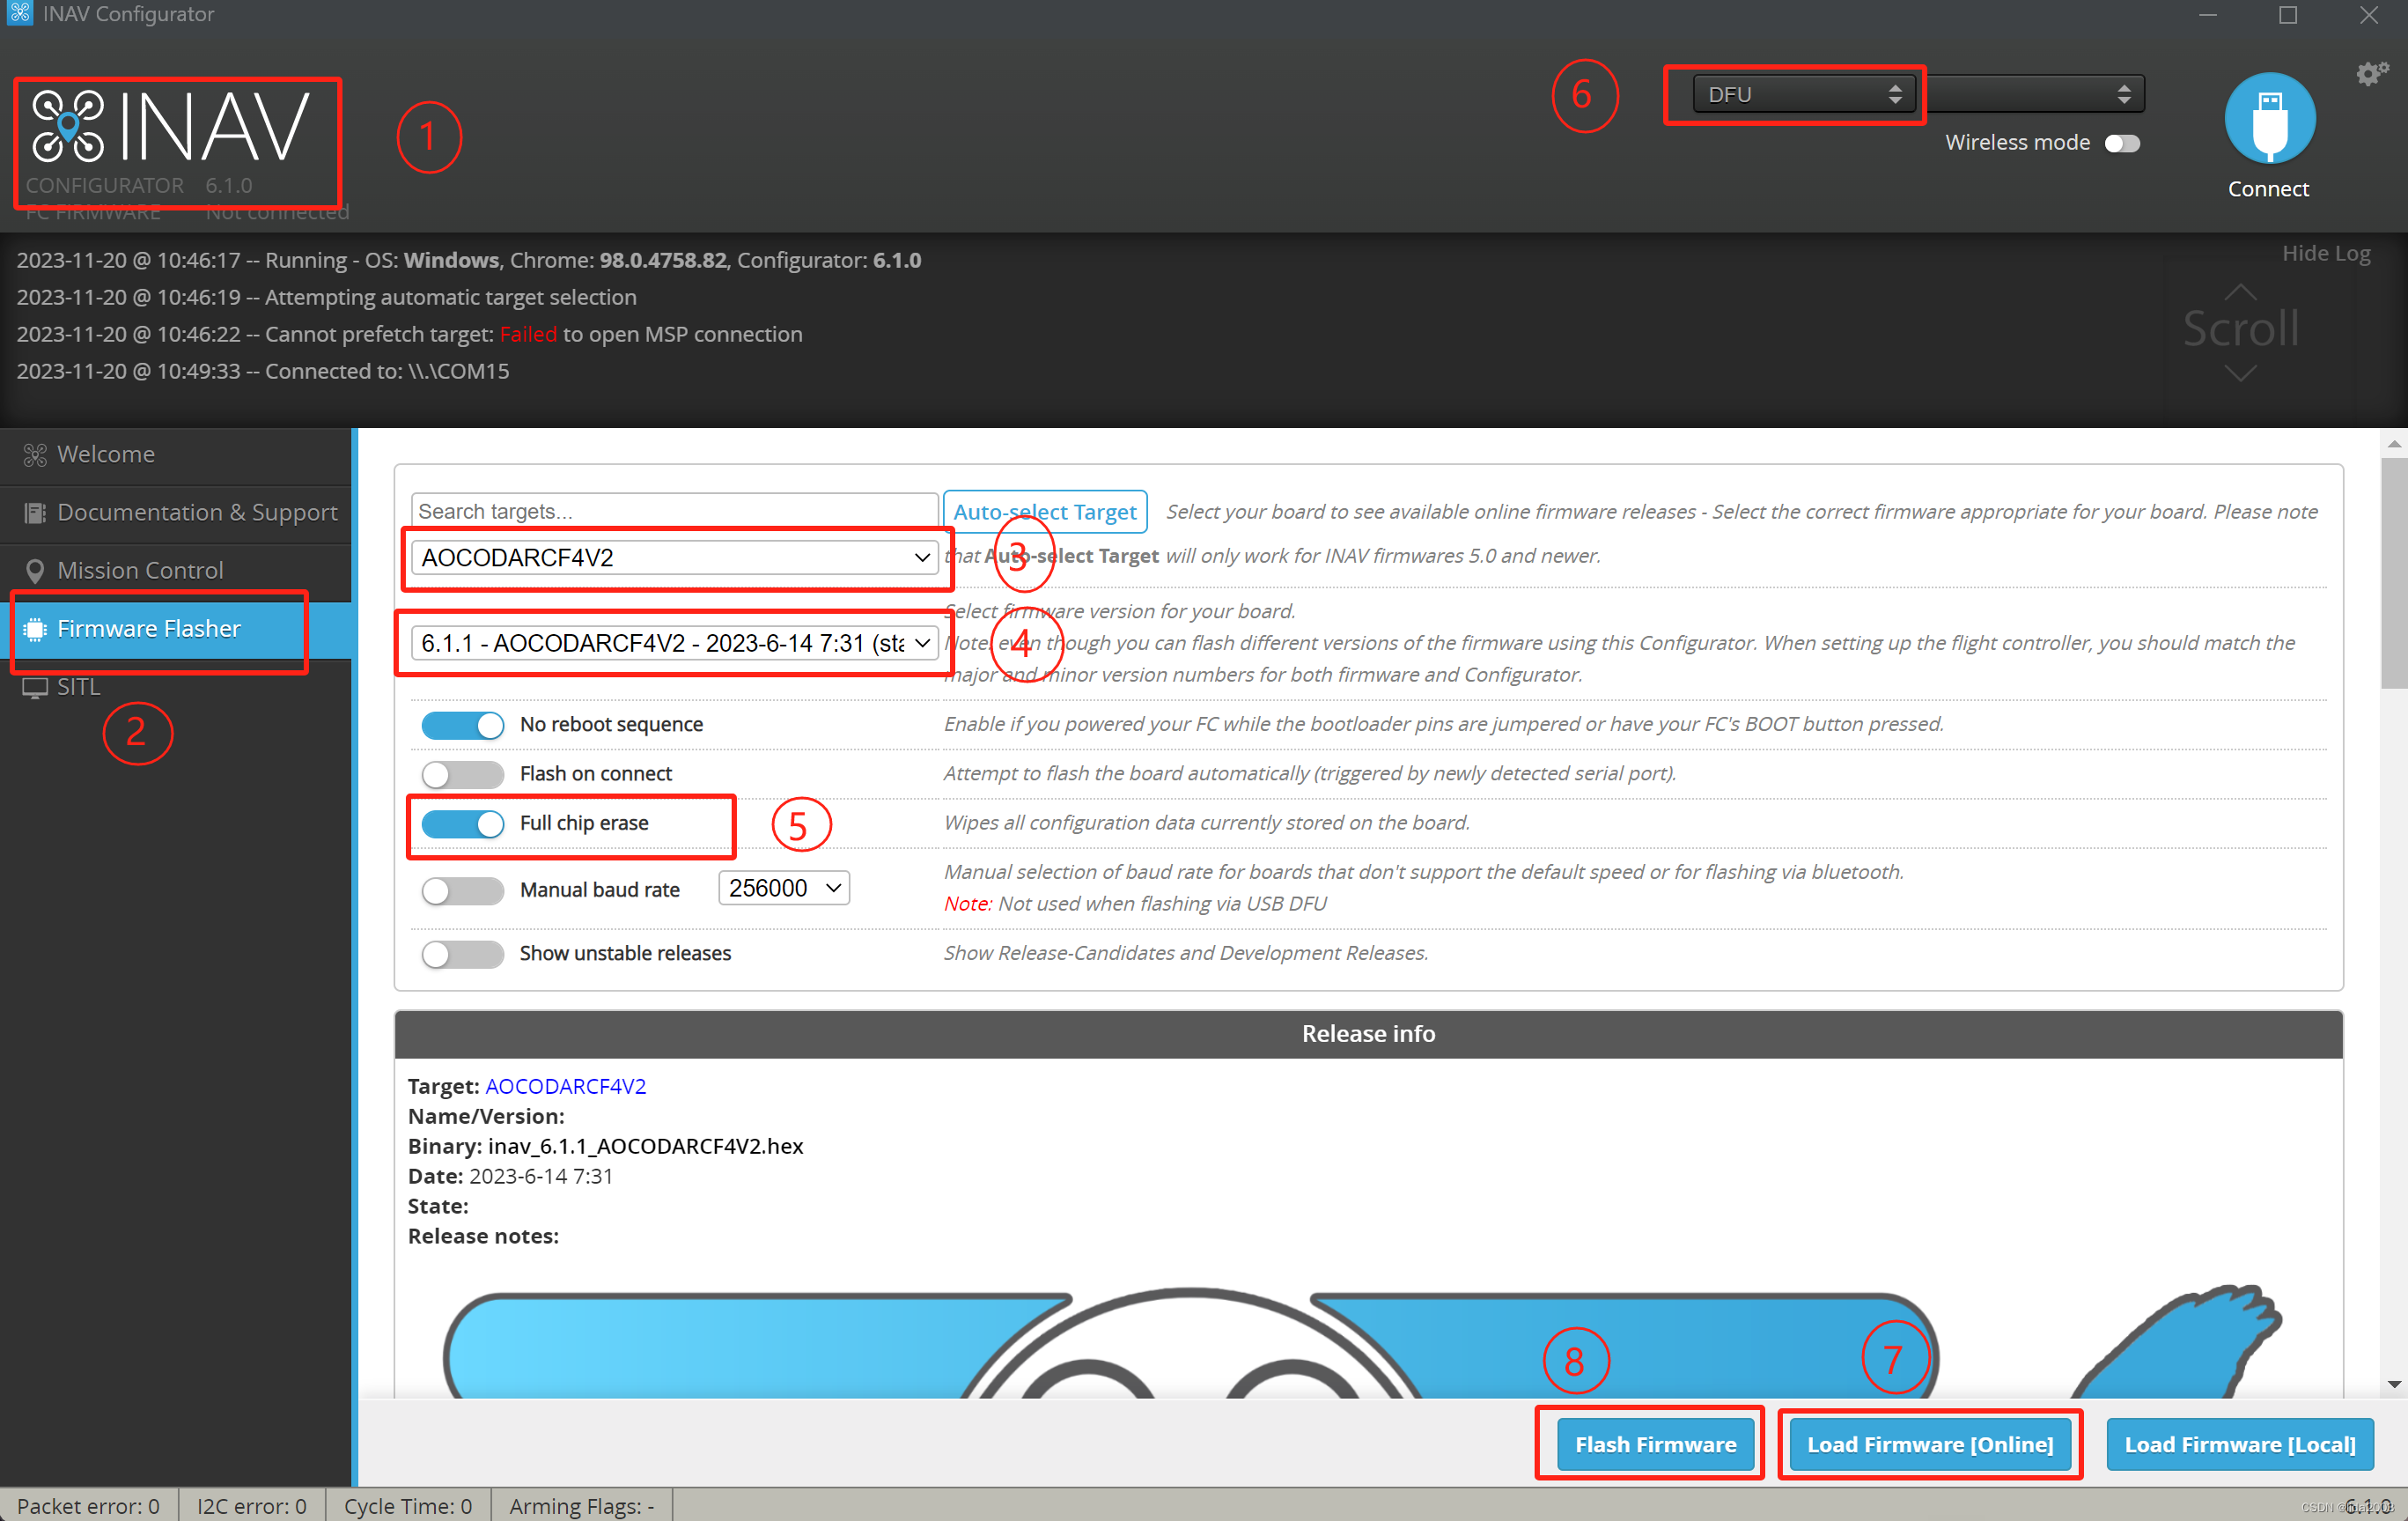Click the Documentation & Support book icon
2408x1521 pixels.
point(35,513)
